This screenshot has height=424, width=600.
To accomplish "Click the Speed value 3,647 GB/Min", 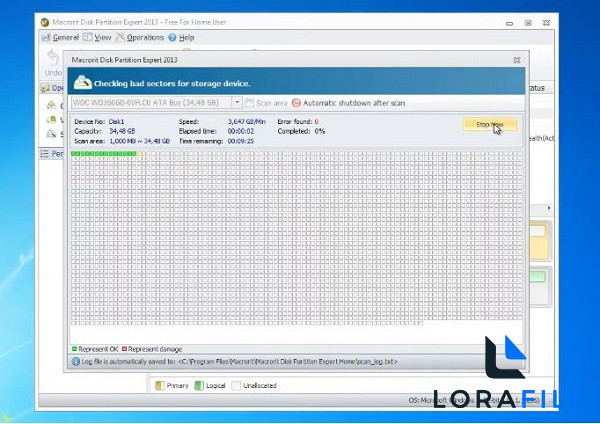I will click(x=246, y=122).
